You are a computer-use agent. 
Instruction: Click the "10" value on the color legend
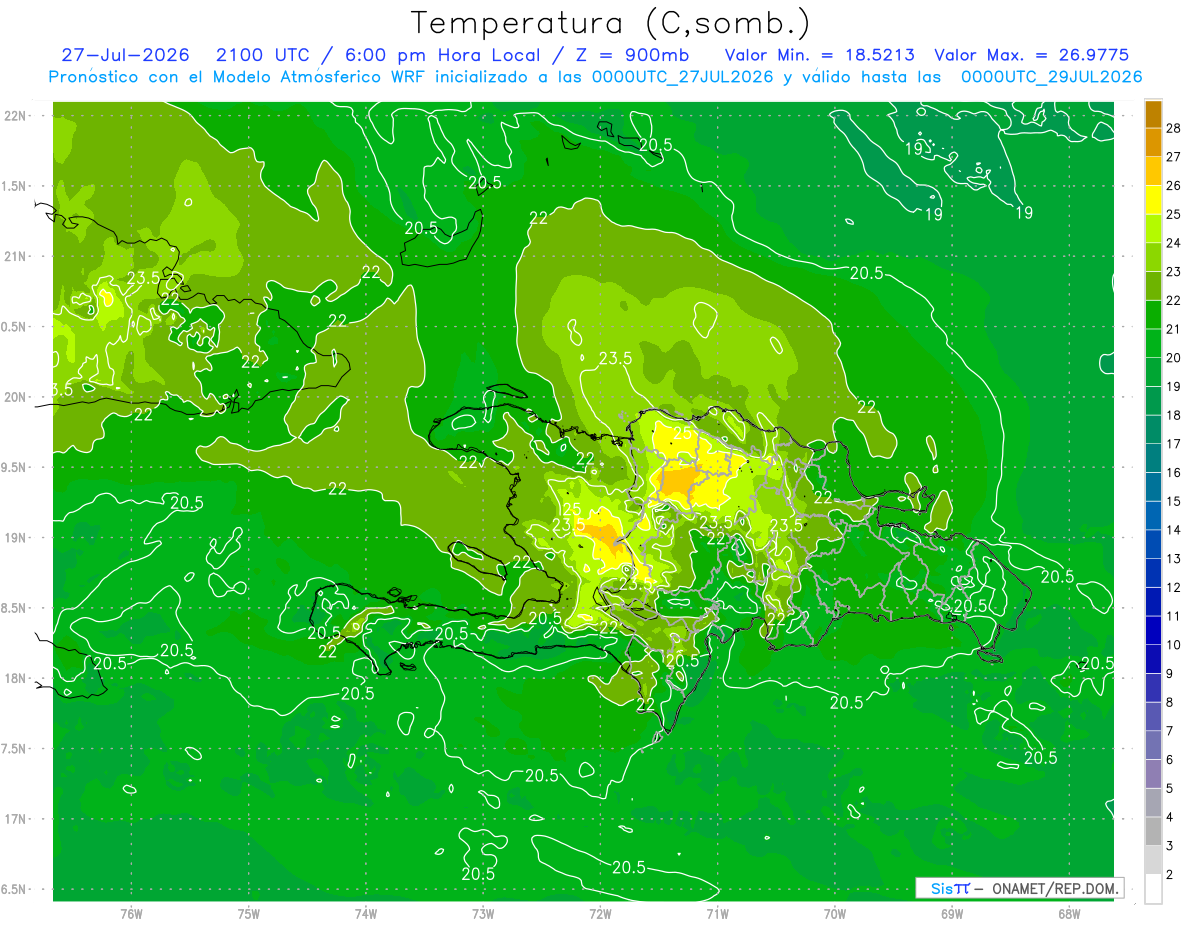[x=1174, y=645]
